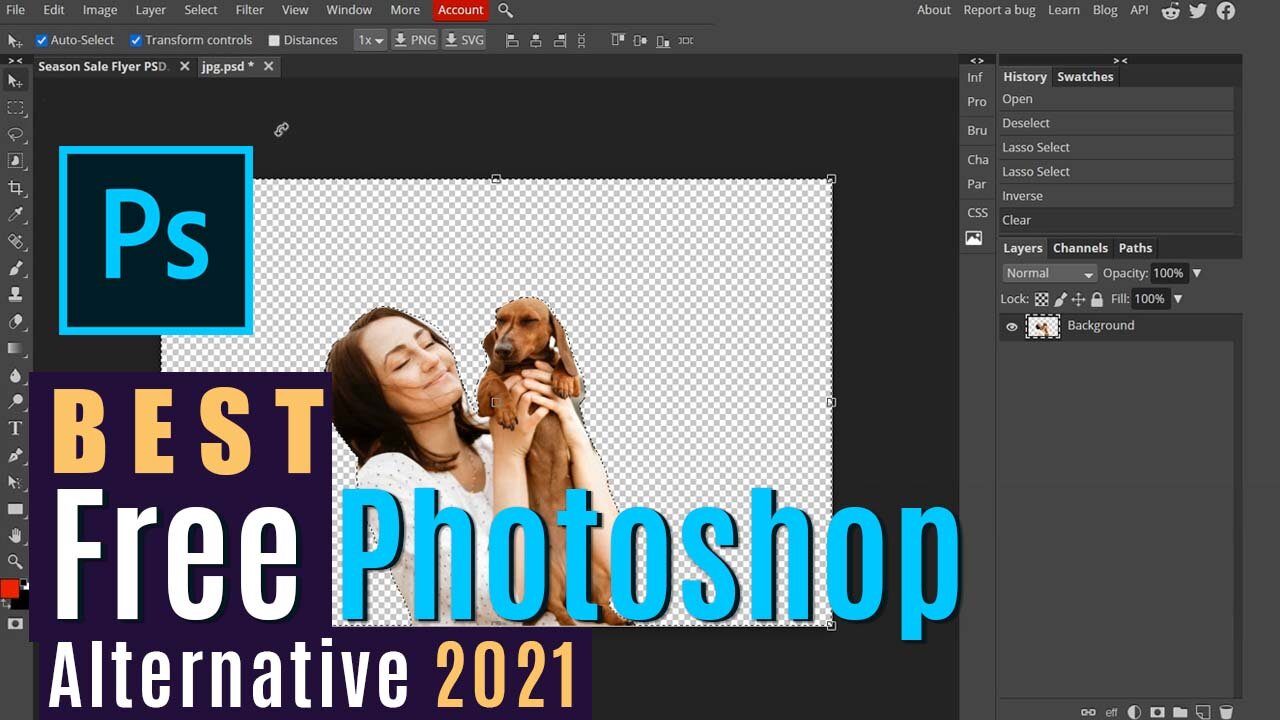Image resolution: width=1280 pixels, height=720 pixels.
Task: Select the Rectangle shape tool
Action: (x=15, y=509)
